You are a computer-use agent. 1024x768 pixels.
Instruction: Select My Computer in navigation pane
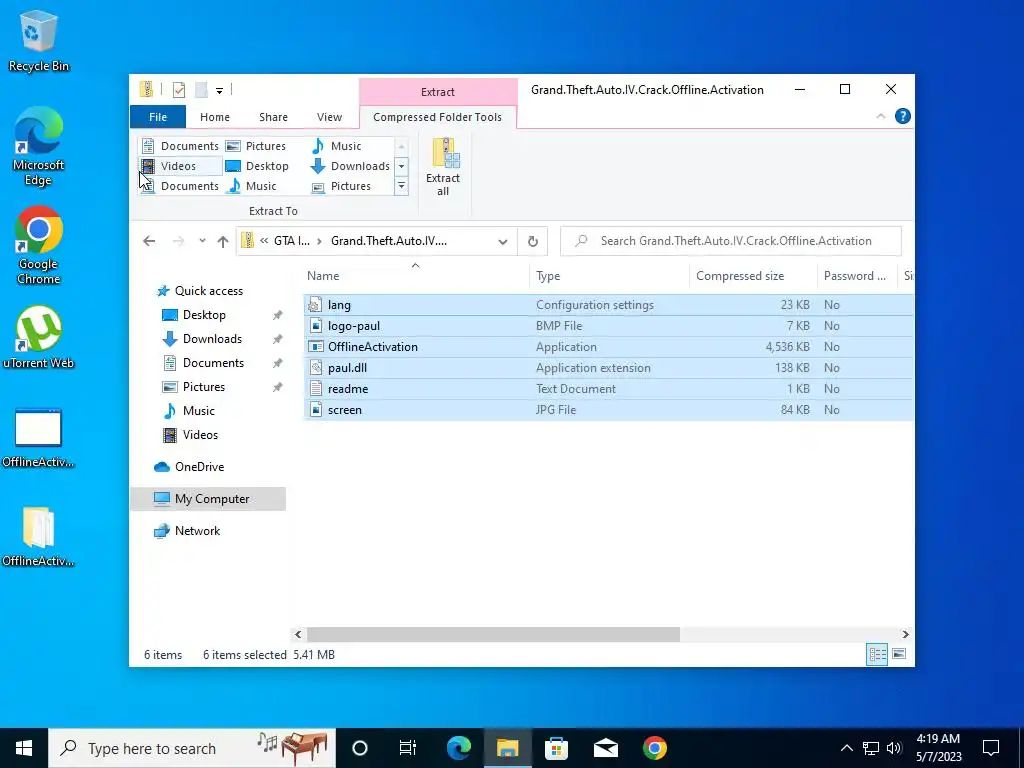(208, 499)
